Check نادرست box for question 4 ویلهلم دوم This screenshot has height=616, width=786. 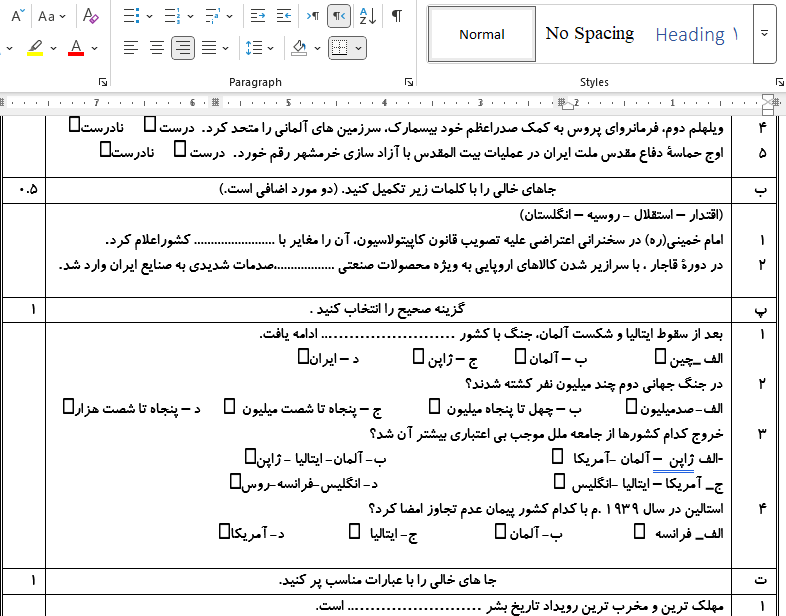pyautogui.click(x=74, y=124)
